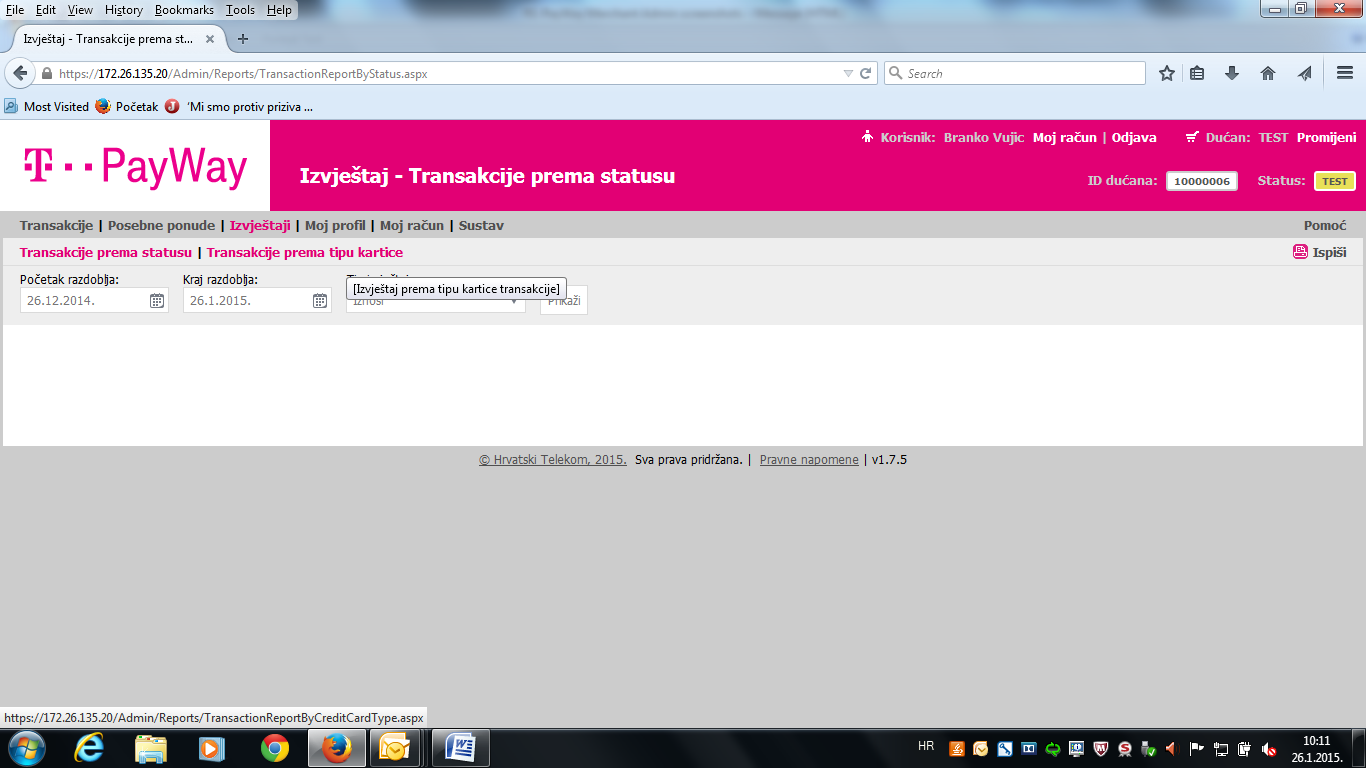Open Windows Explorer folder on taskbar

[x=151, y=748]
